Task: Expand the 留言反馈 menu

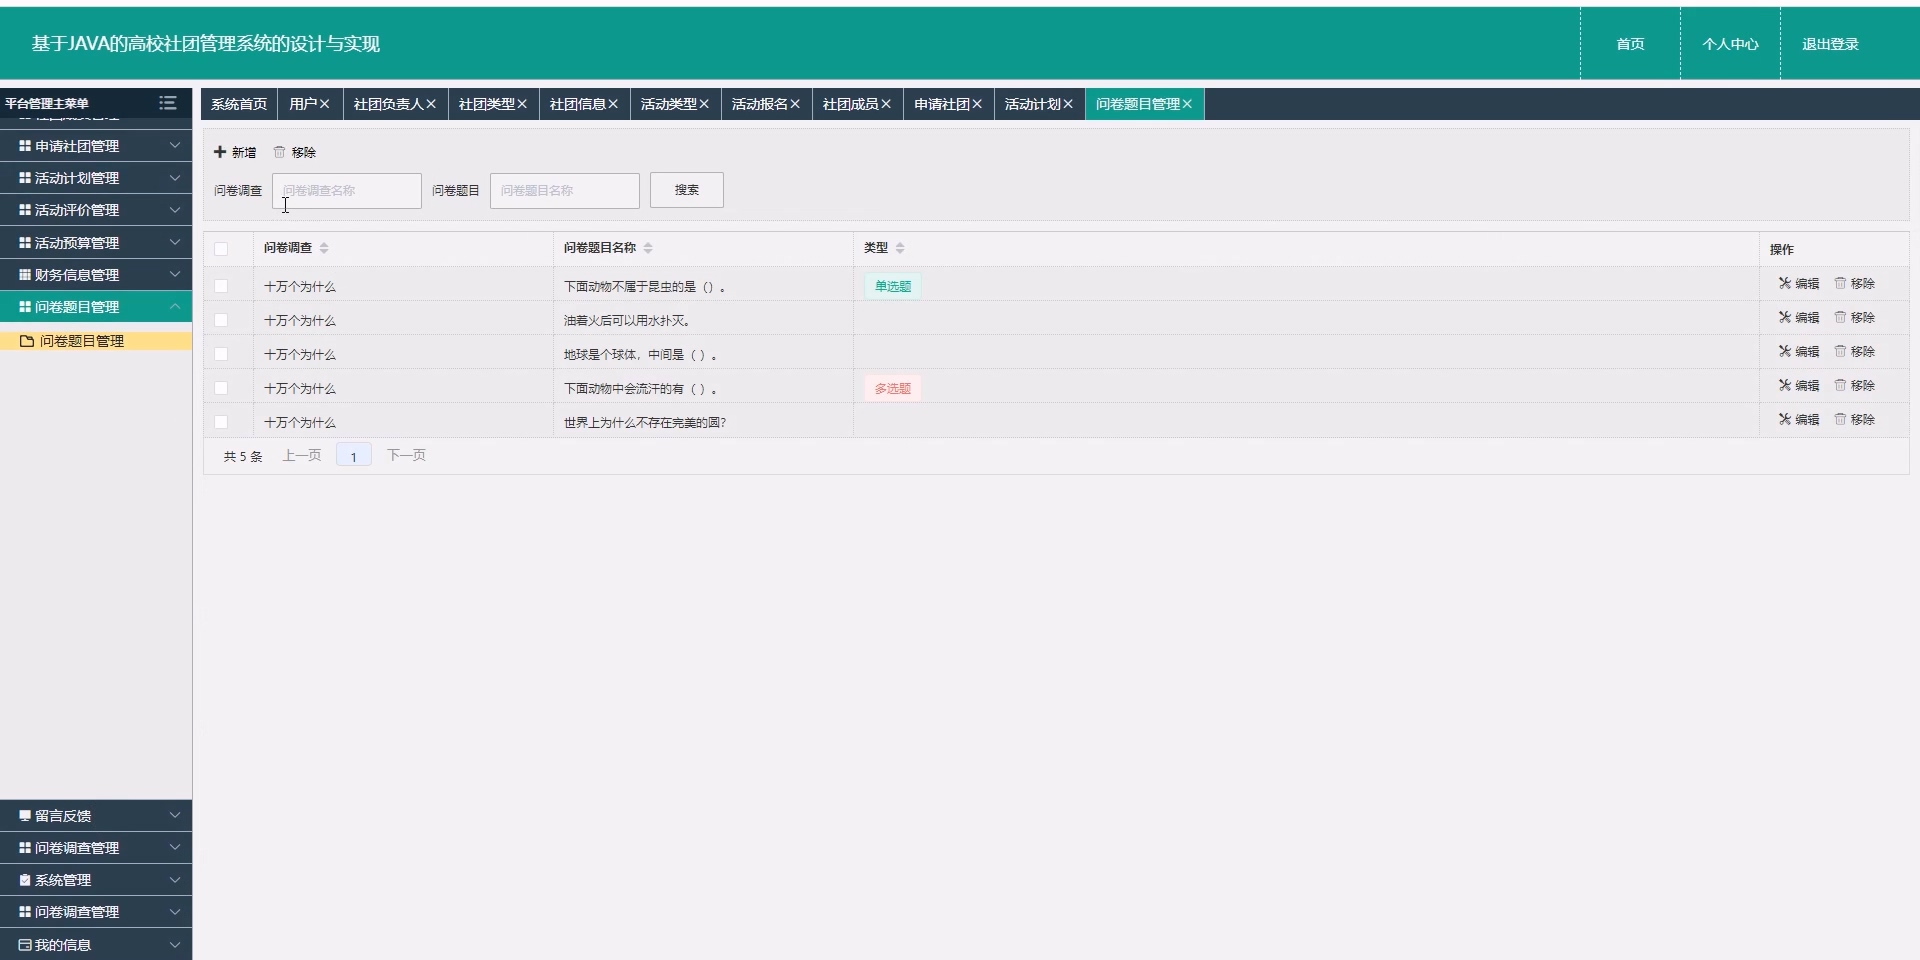Action: [96, 816]
